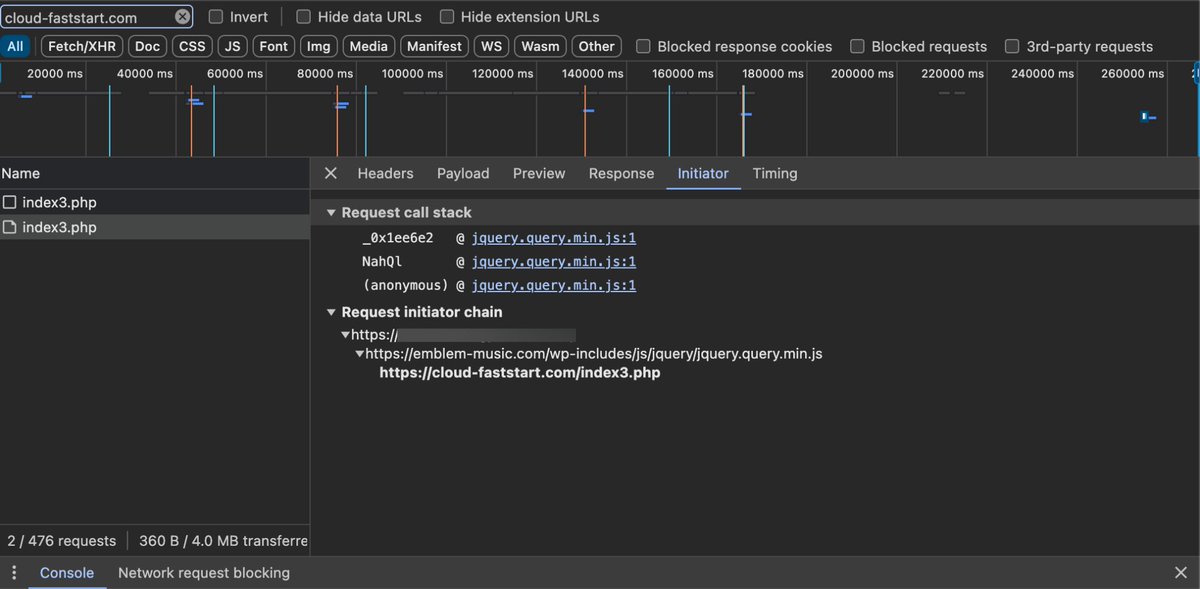Close the request details pane

coord(331,173)
